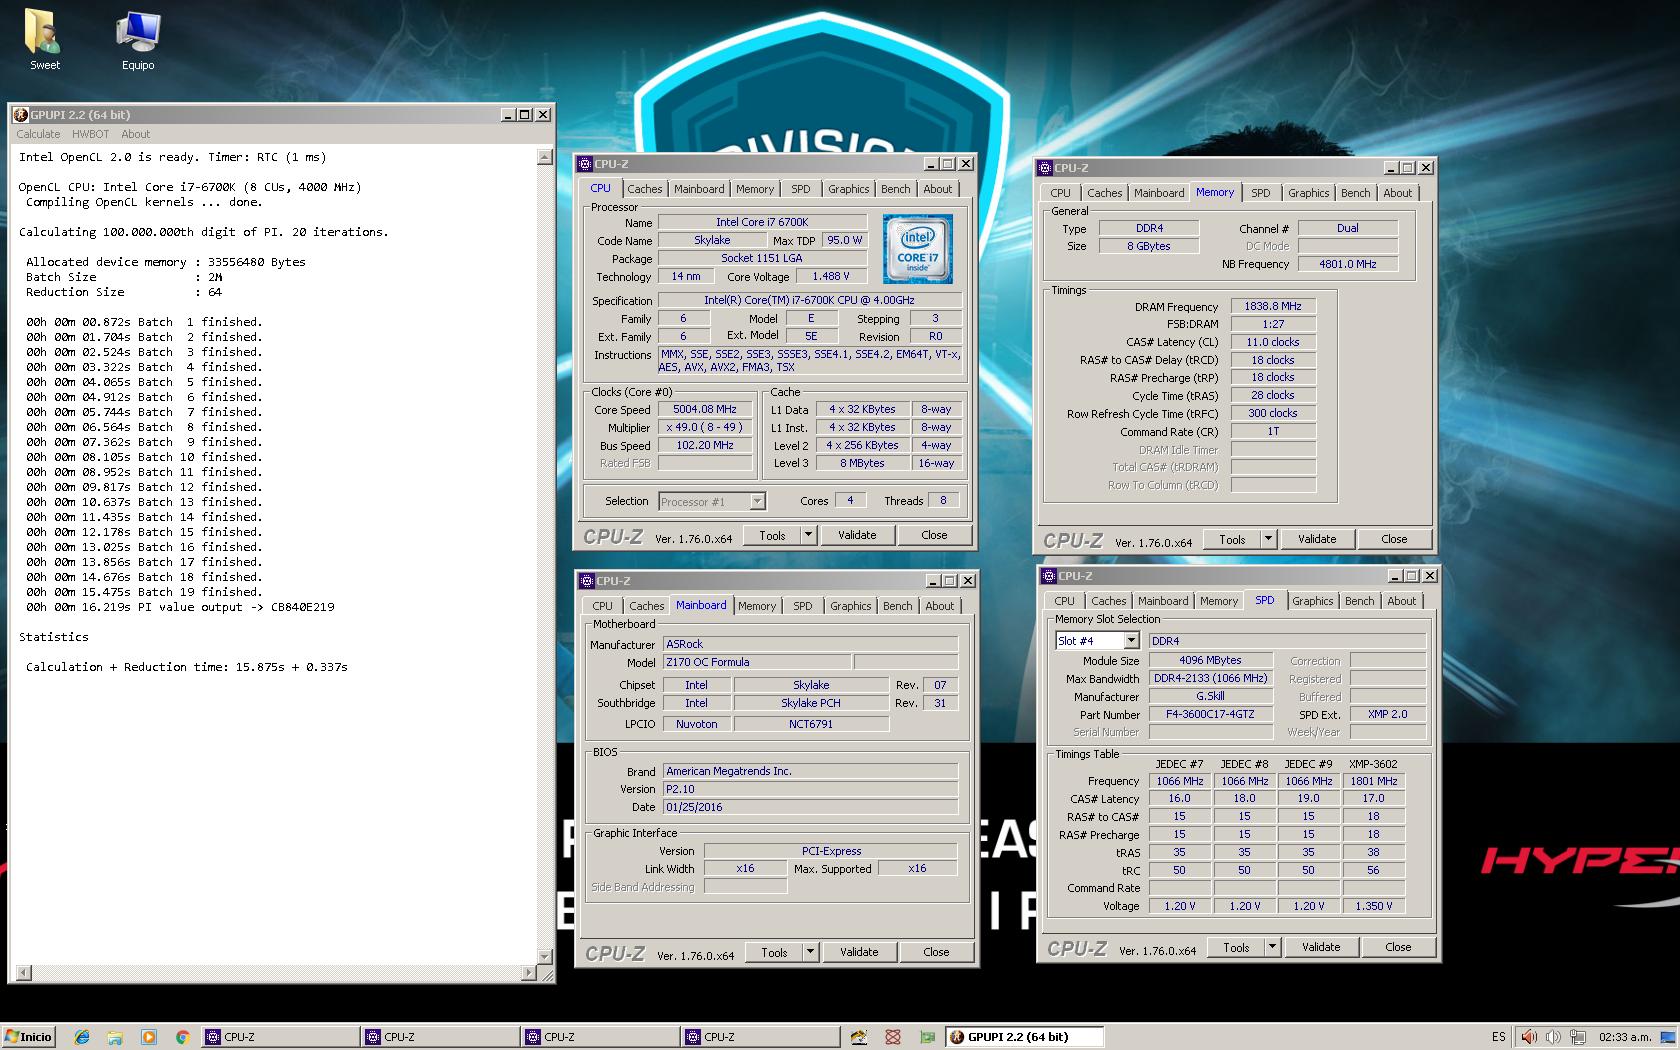Click the DRAM Frequency value 1838.8 MHz
The width and height of the screenshot is (1680, 1050).
pos(1273,306)
